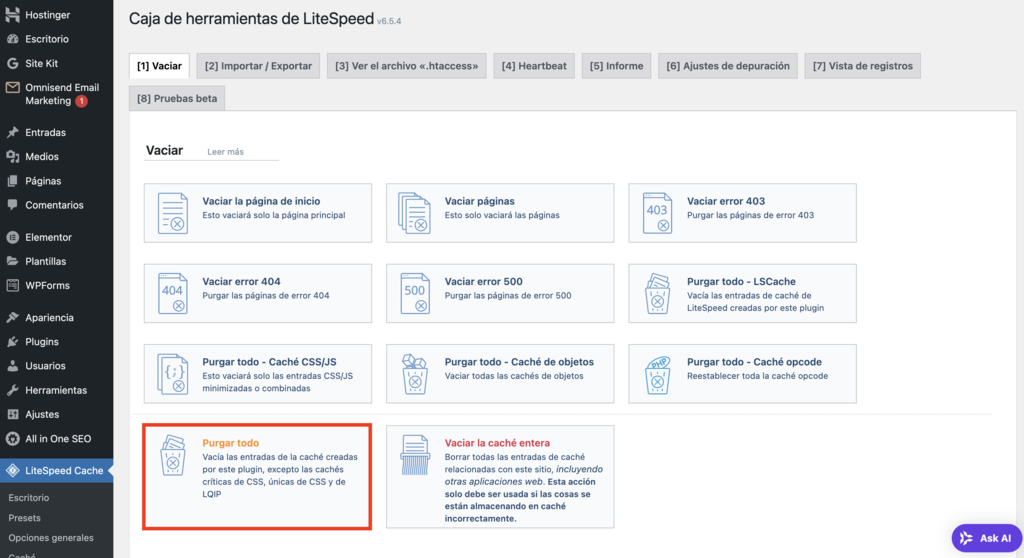The image size is (1024, 558).
Task: Open the Ask AI assistant button
Action: 986,538
